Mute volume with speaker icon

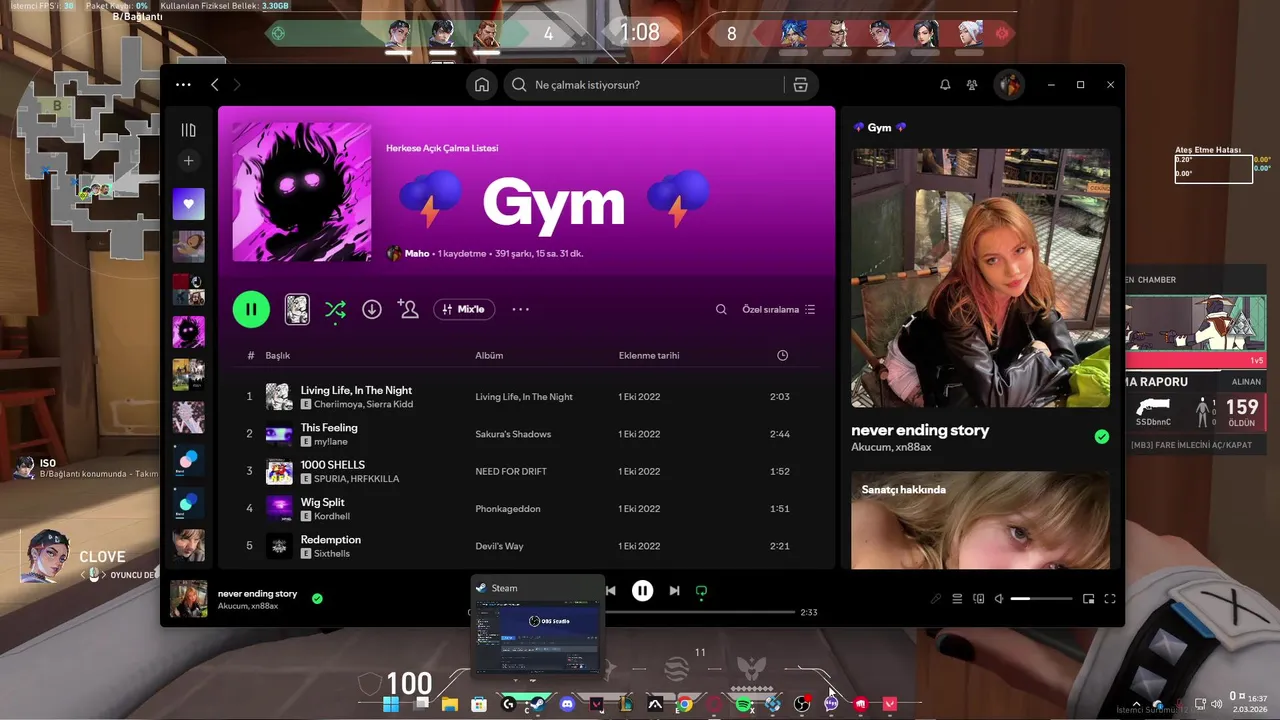(998, 599)
